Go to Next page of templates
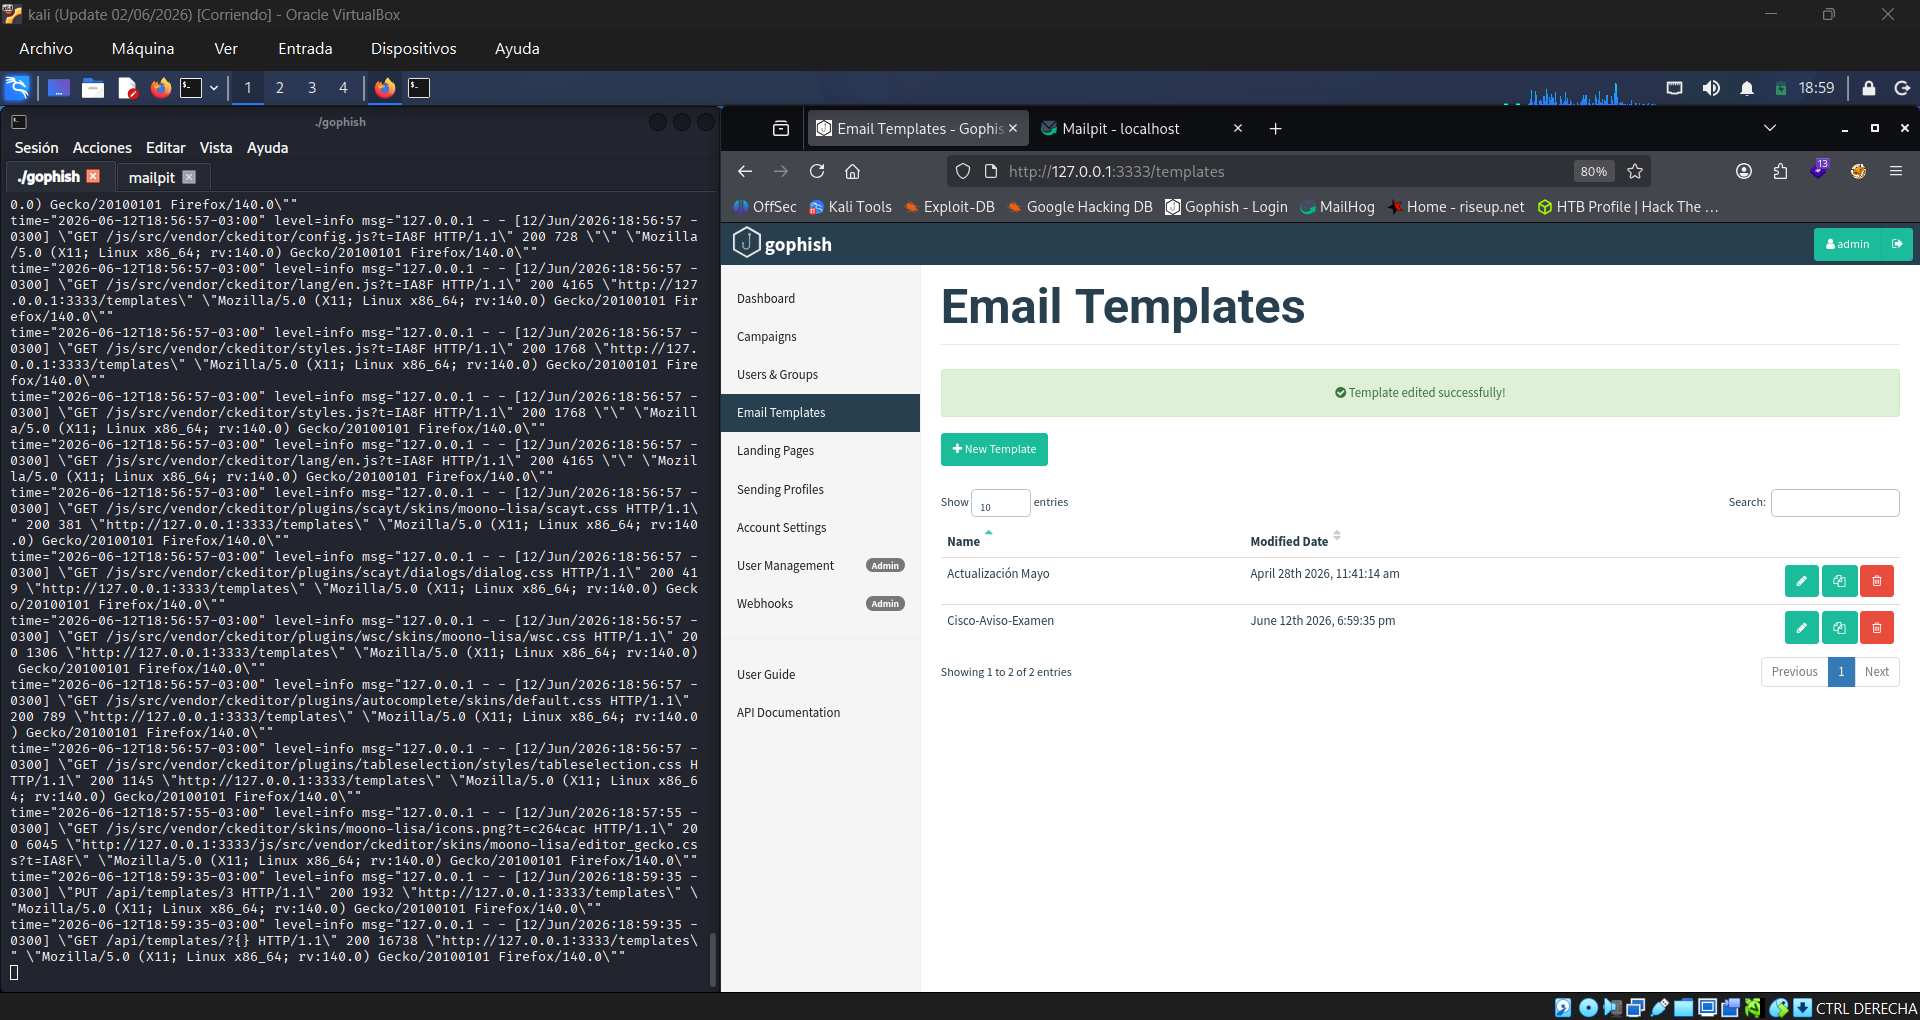The image size is (1920, 1020). click(x=1877, y=672)
